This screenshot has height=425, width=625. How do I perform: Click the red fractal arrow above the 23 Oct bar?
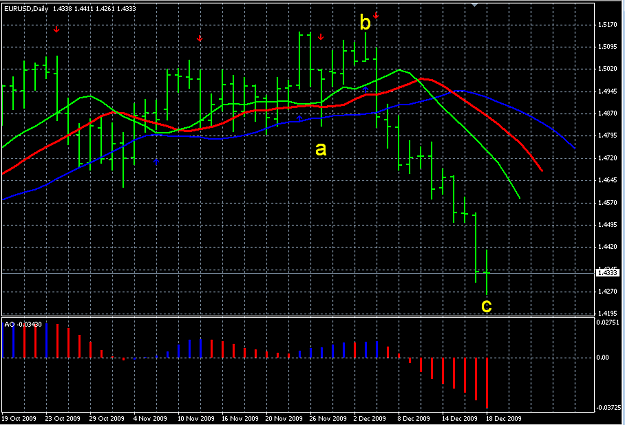(x=57, y=29)
